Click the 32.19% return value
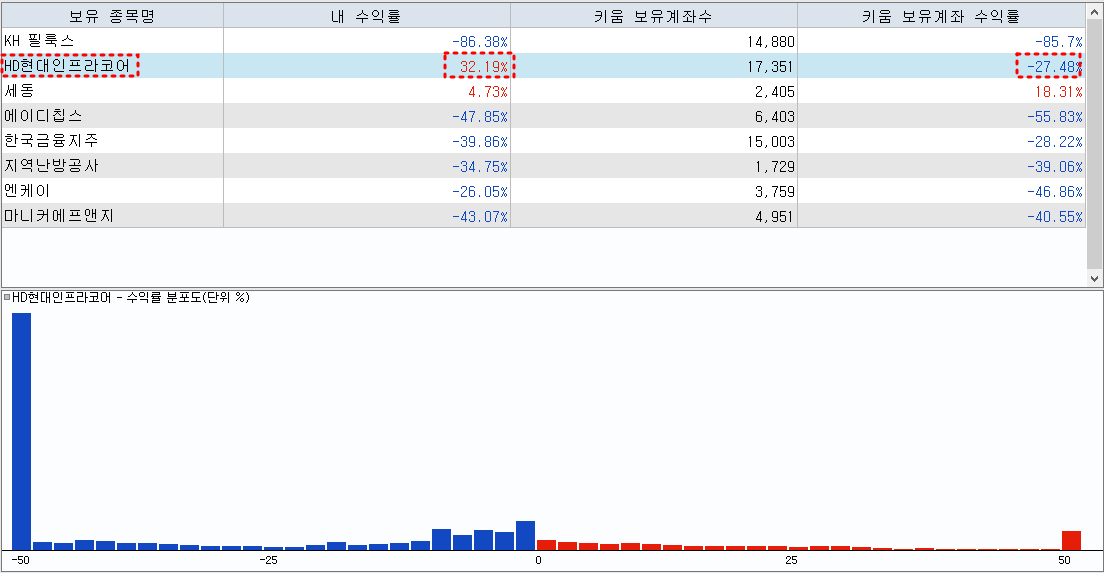The height and width of the screenshot is (573, 1104). (483, 67)
